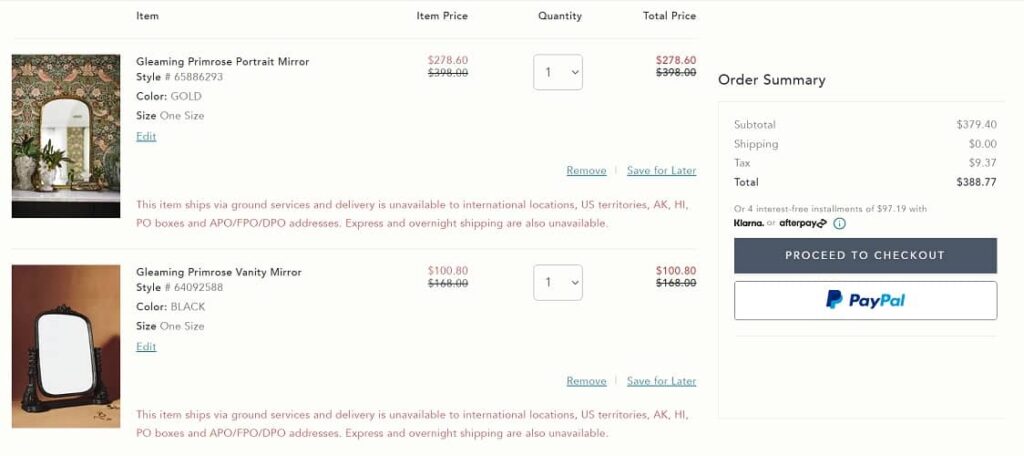The width and height of the screenshot is (1024, 456).
Task: Save the Portrait Mirror for later
Action: point(661,171)
